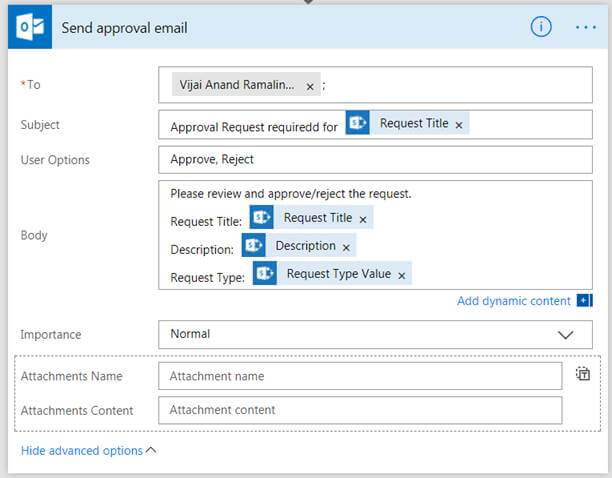612x478 pixels.
Task: Open the three-dot action menu
Action: pos(585,27)
